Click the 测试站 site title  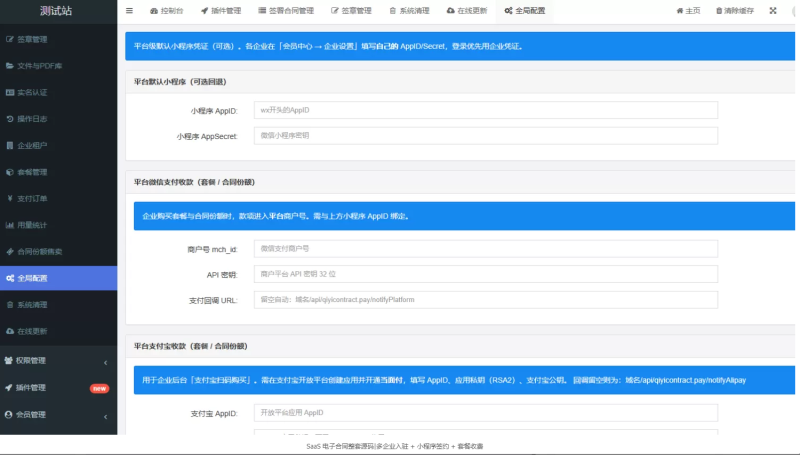(56, 11)
